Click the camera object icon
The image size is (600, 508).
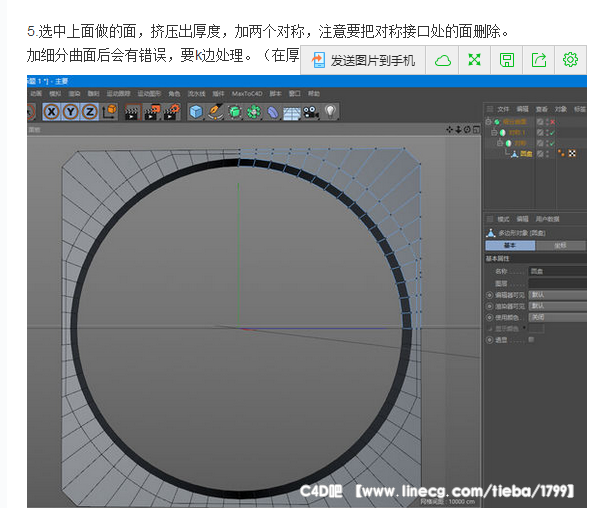click(x=311, y=112)
